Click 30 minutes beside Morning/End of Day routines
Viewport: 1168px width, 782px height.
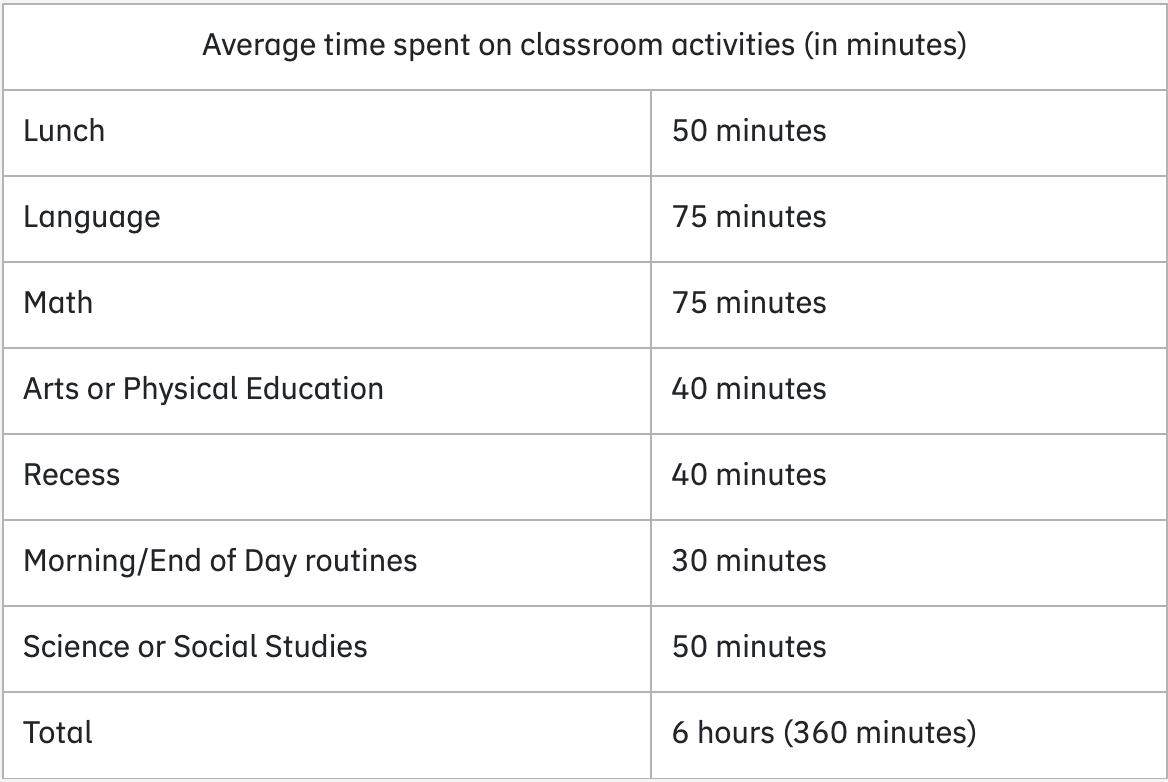click(x=749, y=561)
